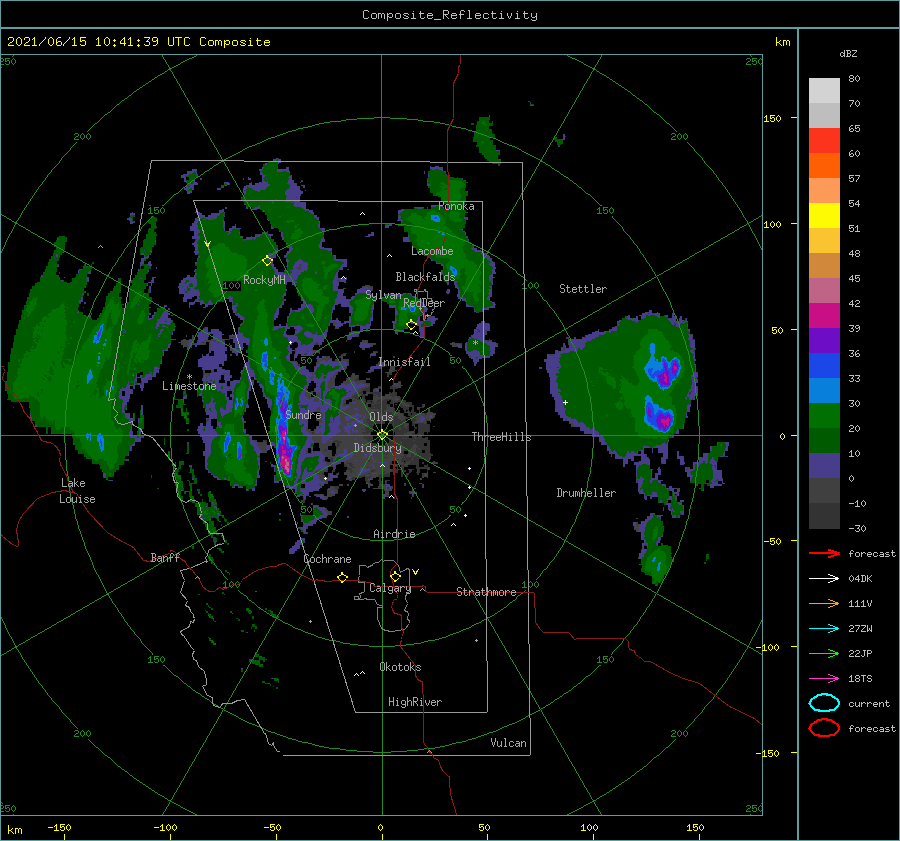This screenshot has width=900, height=841.
Task: Click the Banff label
Action: tap(165, 557)
